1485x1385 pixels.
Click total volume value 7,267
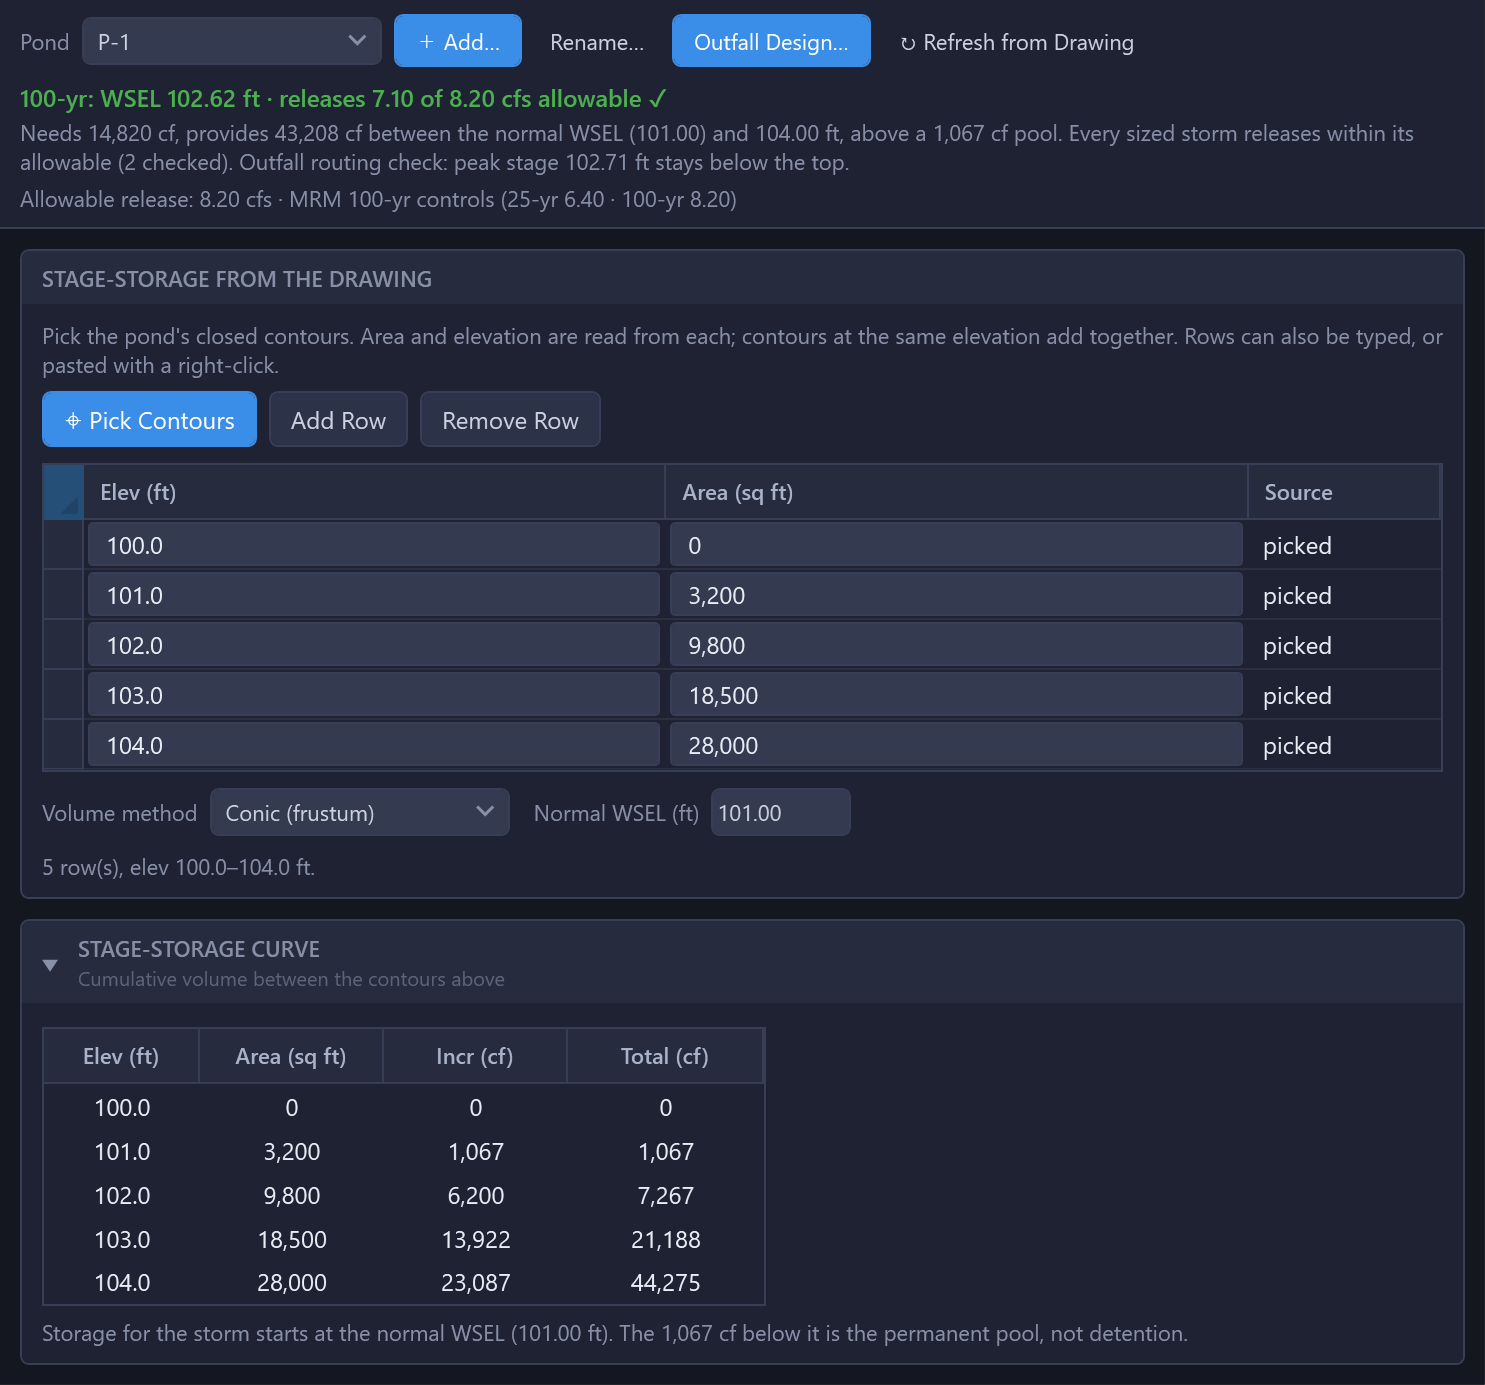tap(666, 1195)
